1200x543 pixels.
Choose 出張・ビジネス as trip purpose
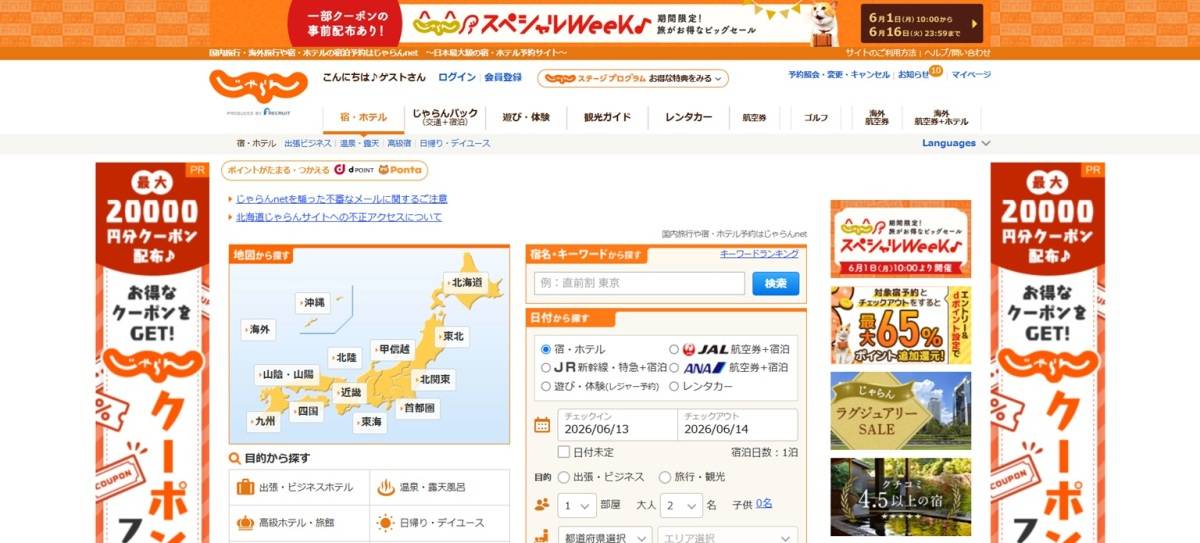click(x=564, y=477)
